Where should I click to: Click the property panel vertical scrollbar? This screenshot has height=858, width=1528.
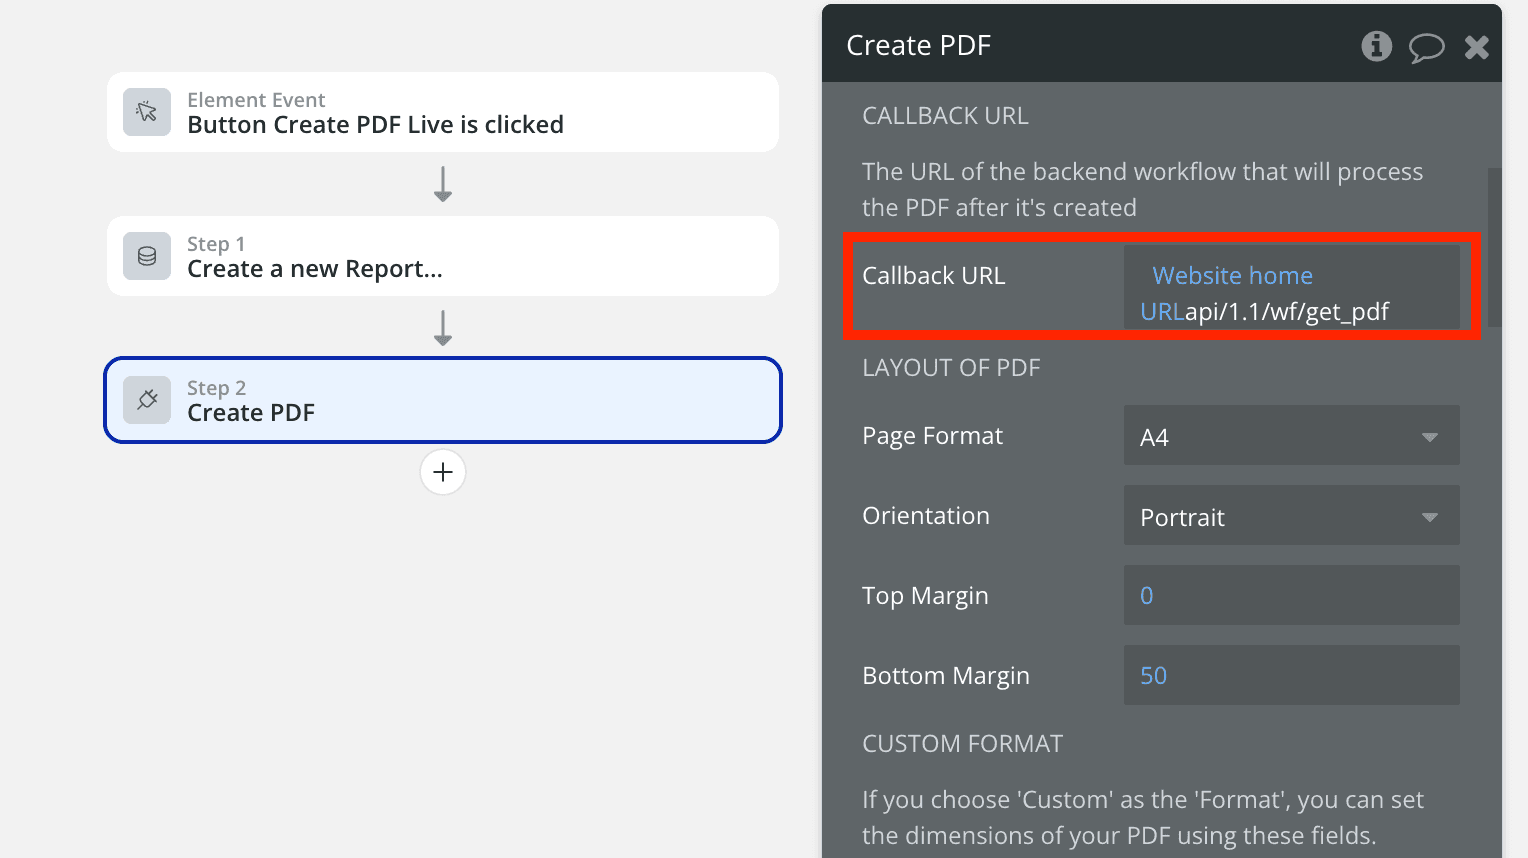point(1494,248)
